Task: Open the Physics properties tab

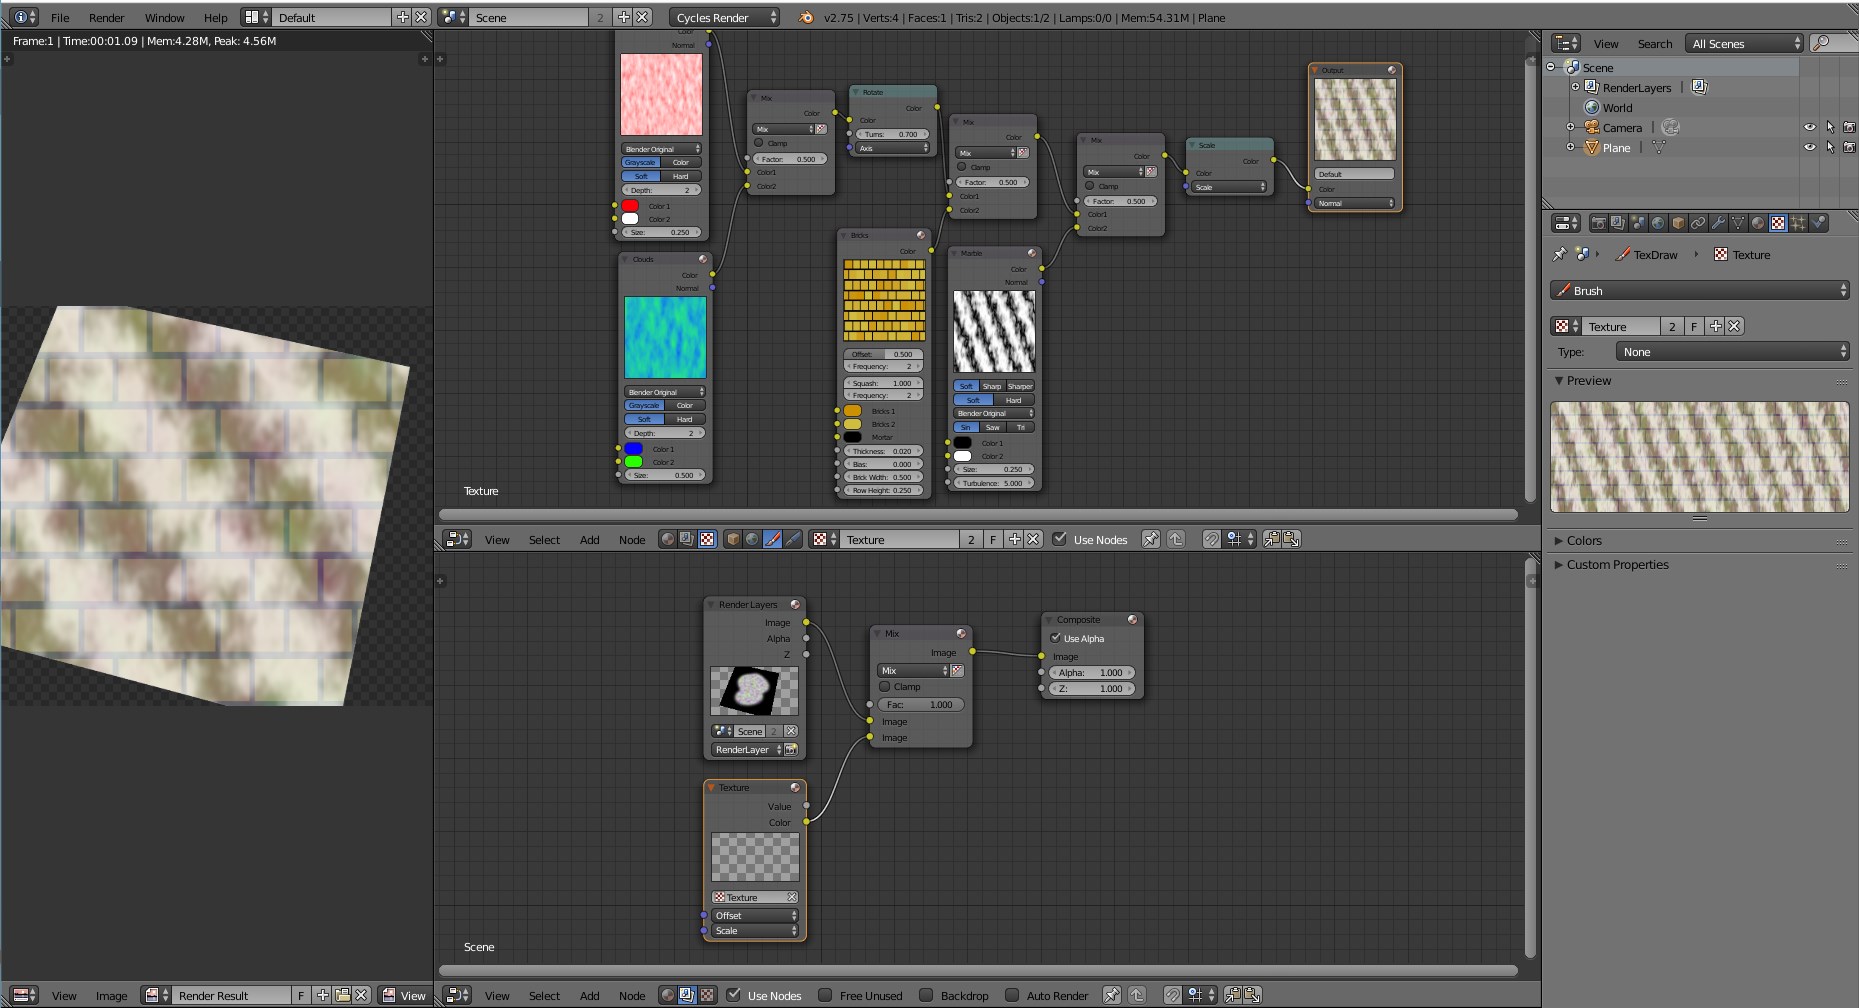Action: [x=1818, y=223]
